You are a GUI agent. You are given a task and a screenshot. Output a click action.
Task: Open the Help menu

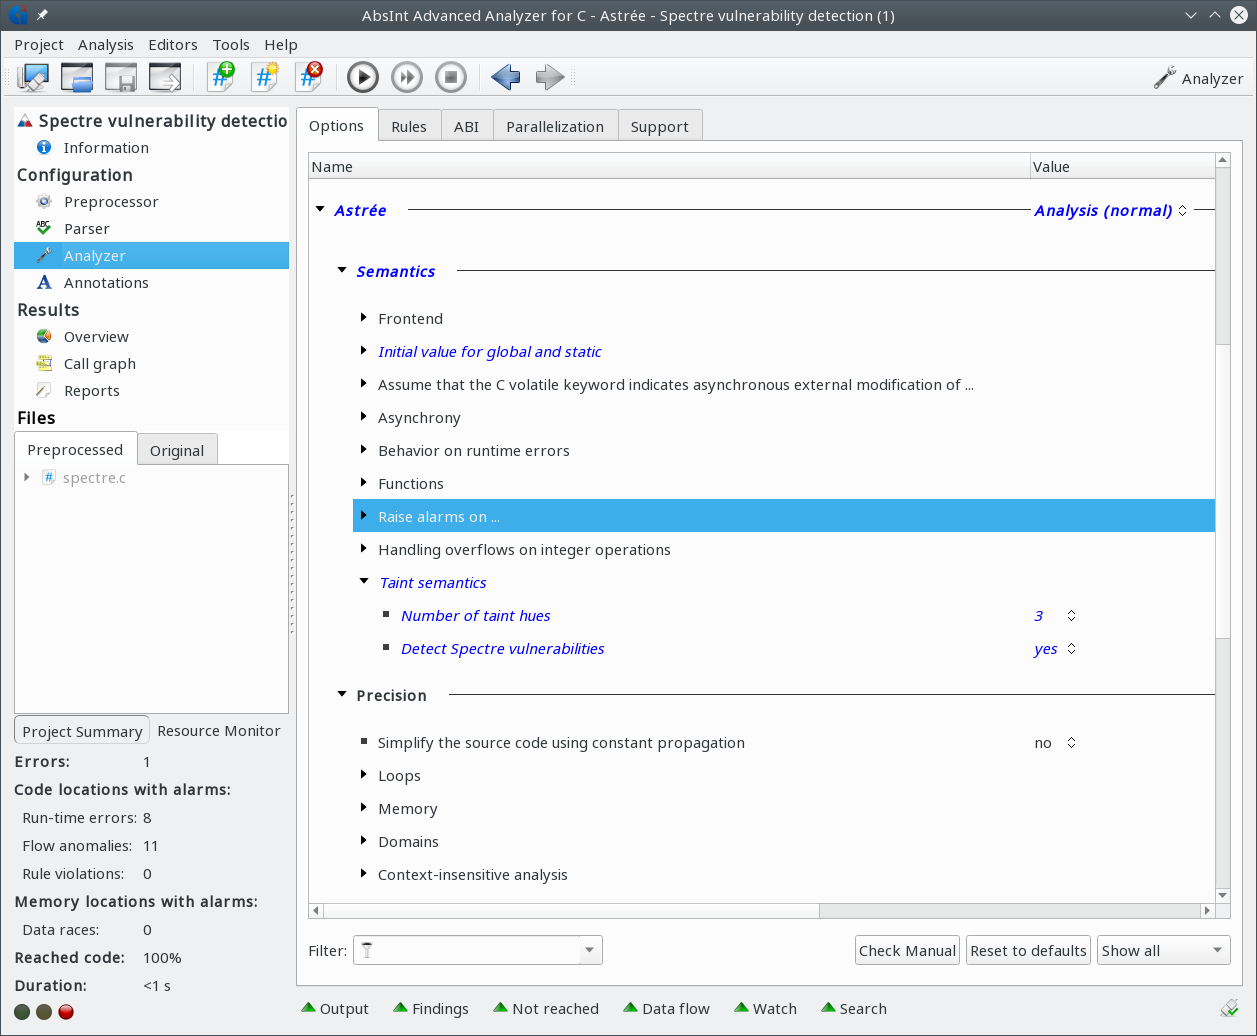[x=281, y=45]
